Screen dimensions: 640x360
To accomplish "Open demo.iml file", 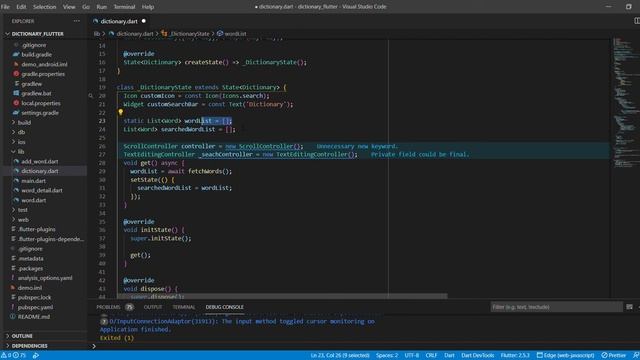I will (29, 288).
